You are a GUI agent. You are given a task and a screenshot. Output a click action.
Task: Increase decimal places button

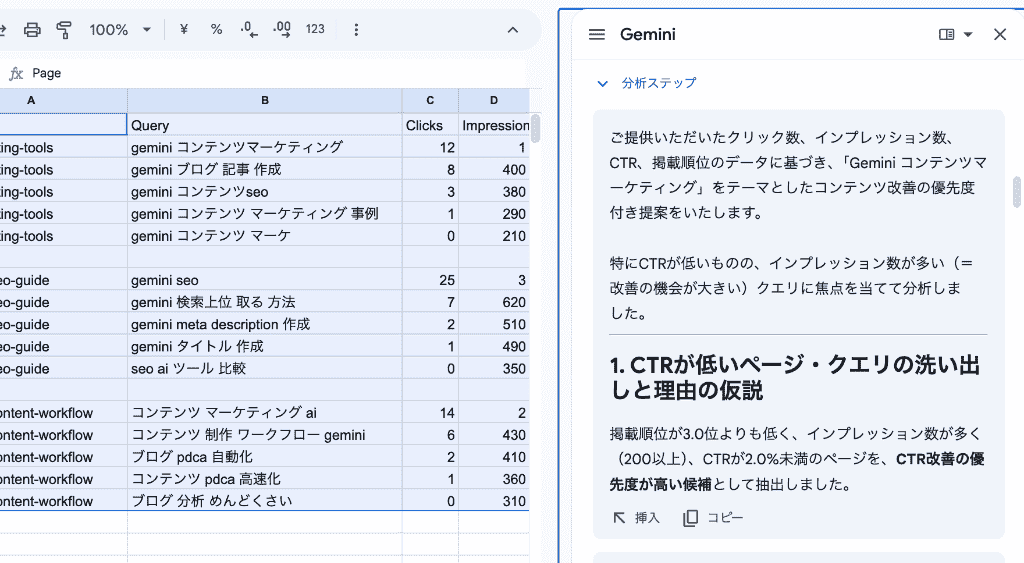coord(282,30)
